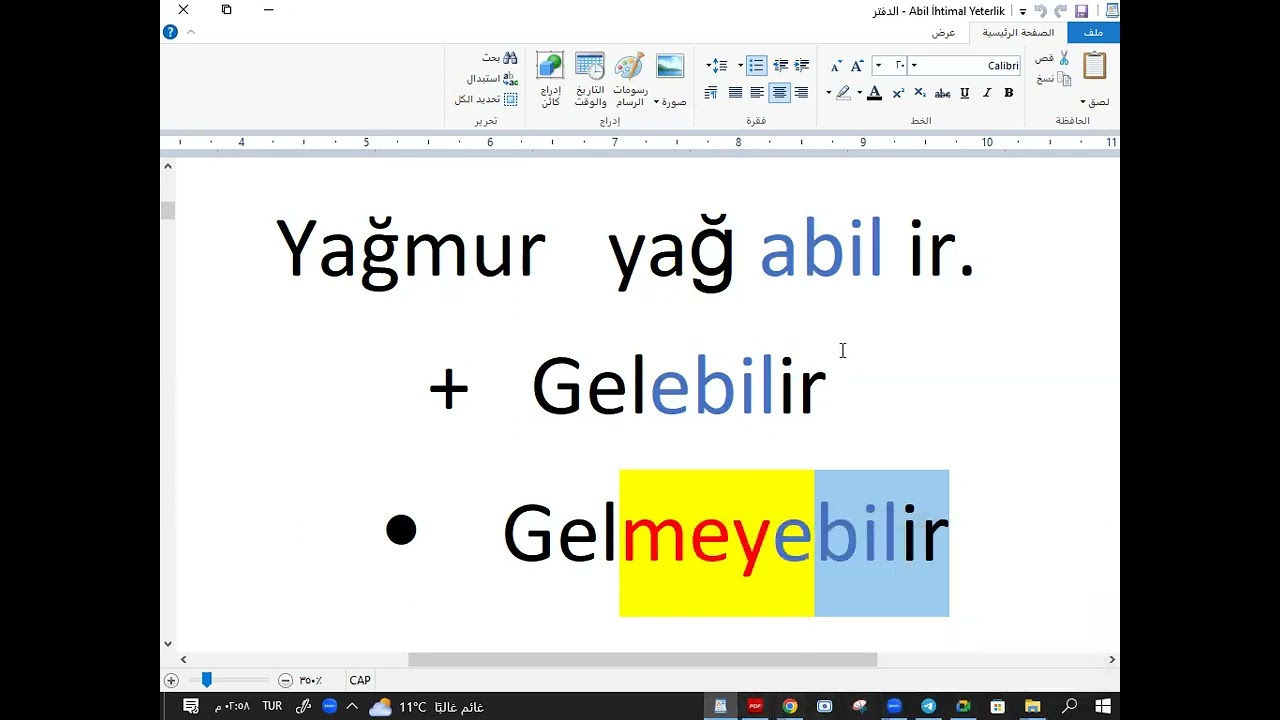This screenshot has width=1280, height=720.
Task: Insert Paint drawing (رسومات الرسام)
Action: coord(629,80)
